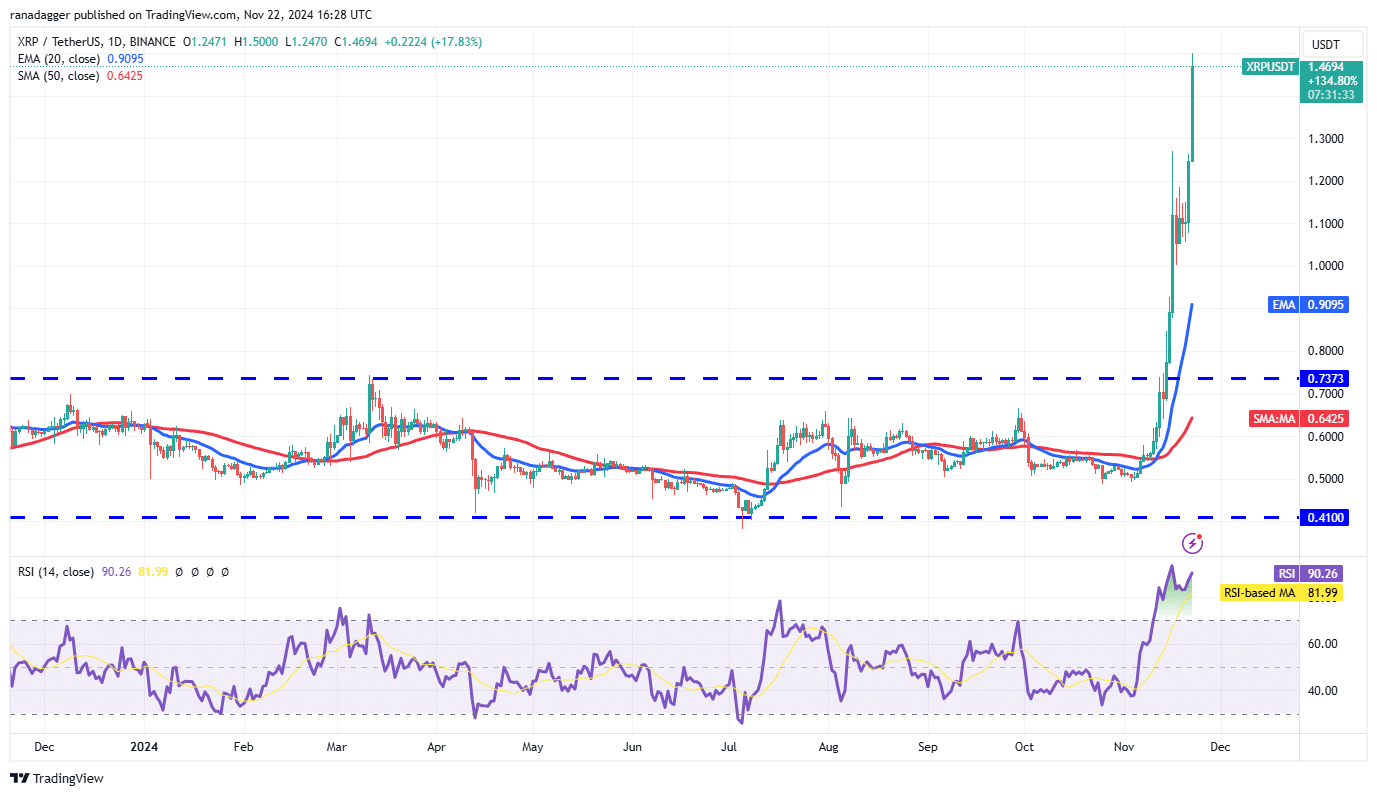Click the 1.0000 price axis label

pyautogui.click(x=1326, y=266)
